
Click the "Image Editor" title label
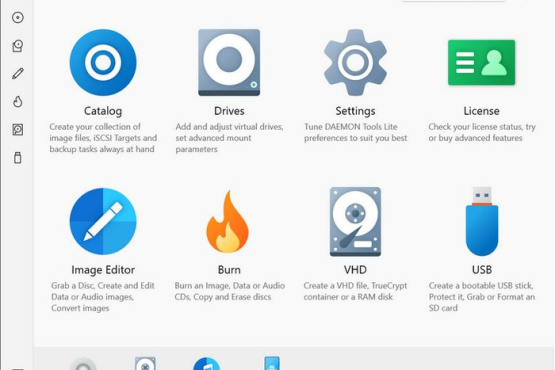[103, 270]
